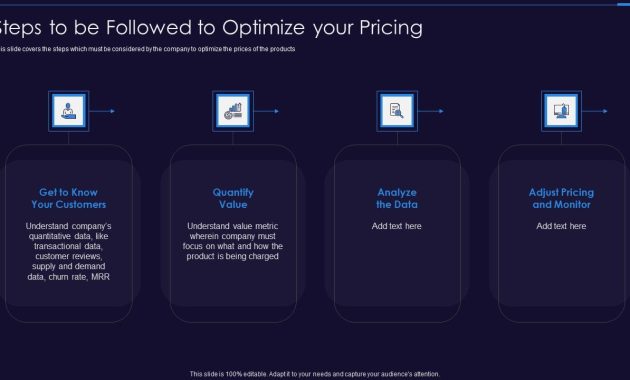Click arrow right of analyze data icon
The width and height of the screenshot is (630, 380).
click(x=431, y=111)
